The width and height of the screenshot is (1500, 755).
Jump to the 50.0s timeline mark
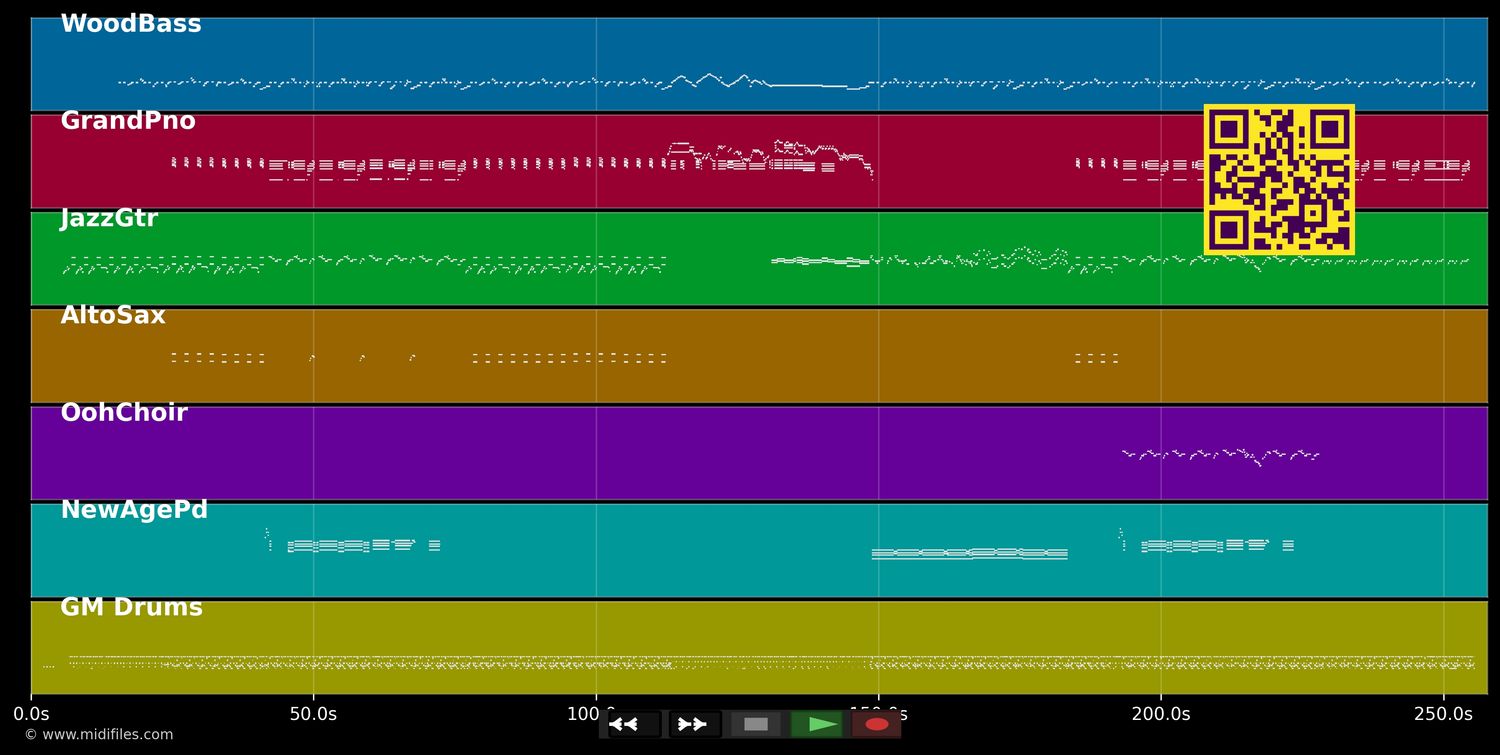(x=313, y=714)
